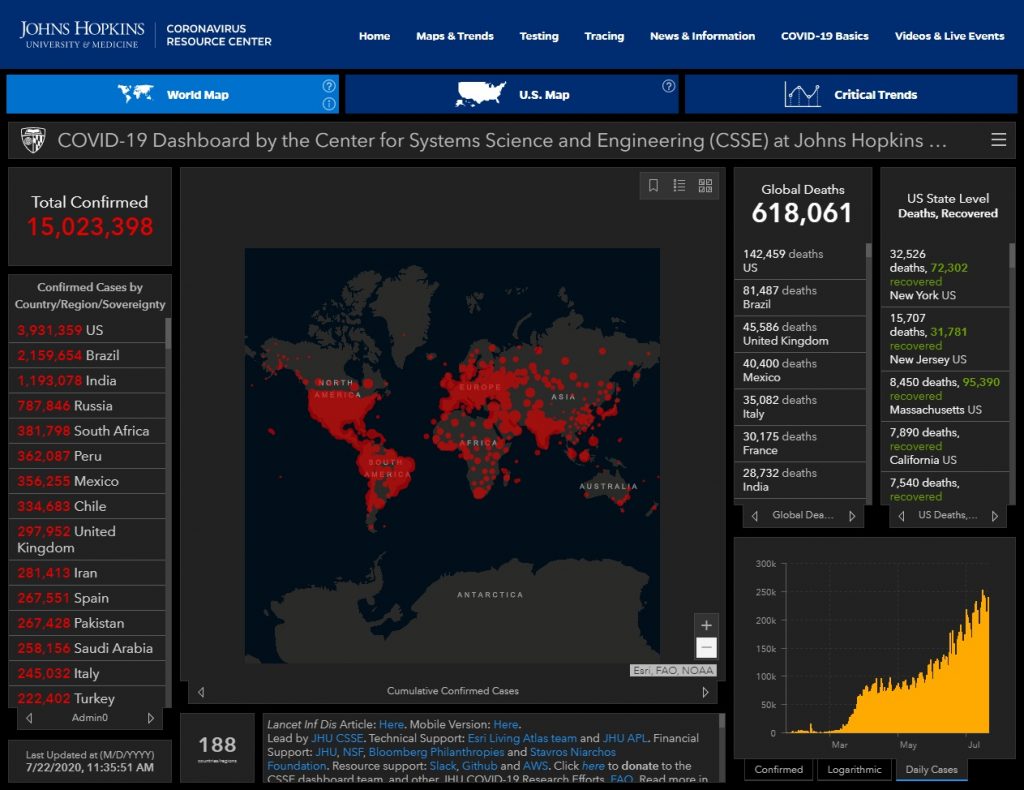
Task: Select South Africa in confirmed cases list
Action: pyautogui.click(x=87, y=431)
